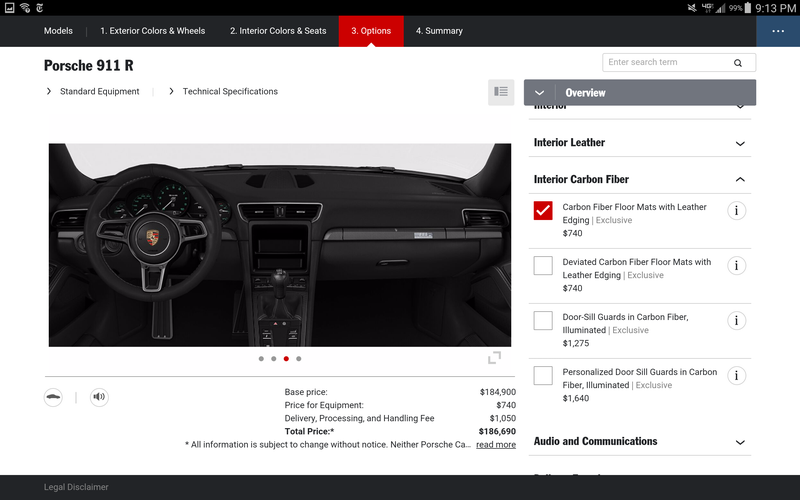The image size is (800, 500).
Task: Open info for Door-Sill Guards Illuminated
Action: coord(736,320)
